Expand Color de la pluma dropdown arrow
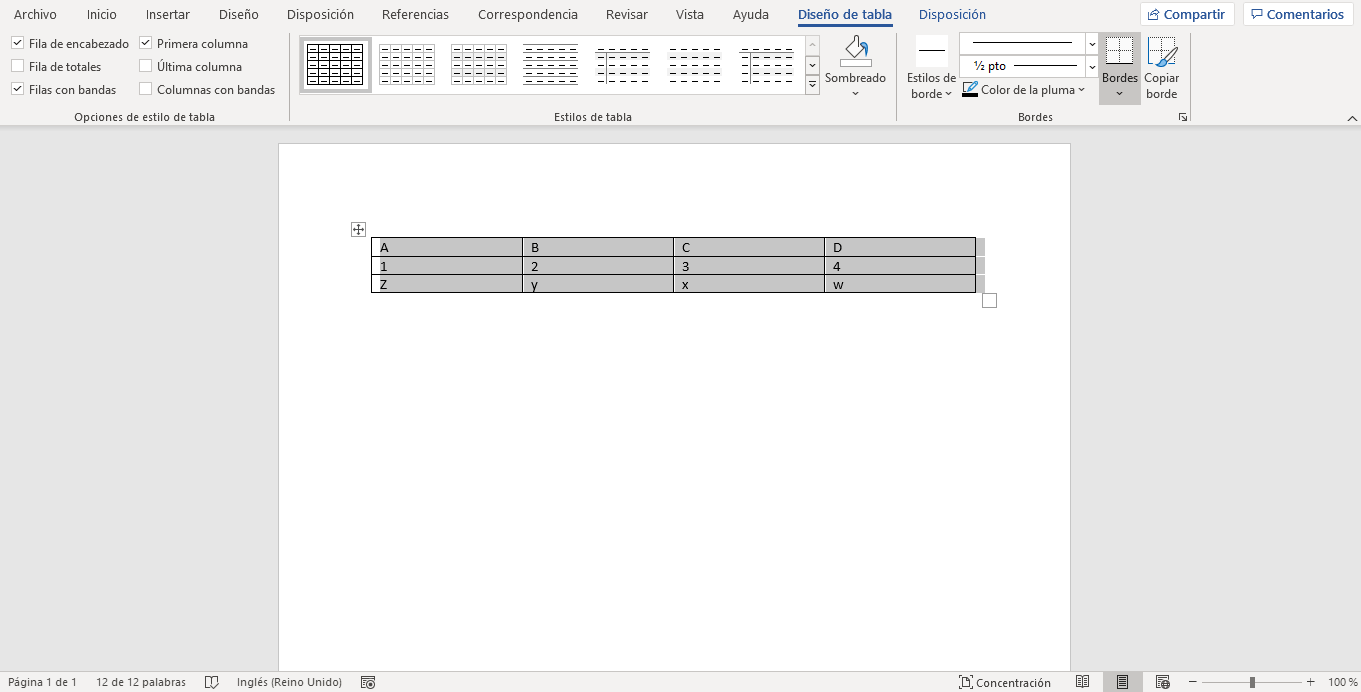The width and height of the screenshot is (1361, 692). click(x=1082, y=90)
